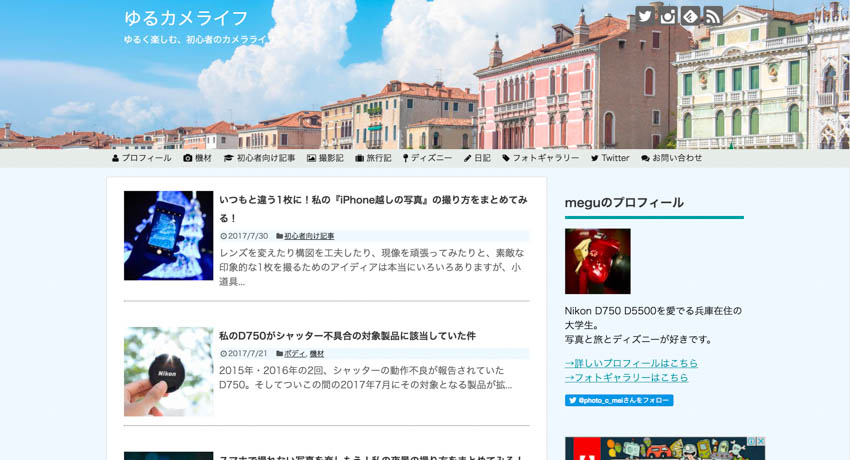This screenshot has width=850, height=460.
Task: Open the フォトギャラリー menu item
Action: click(540, 158)
